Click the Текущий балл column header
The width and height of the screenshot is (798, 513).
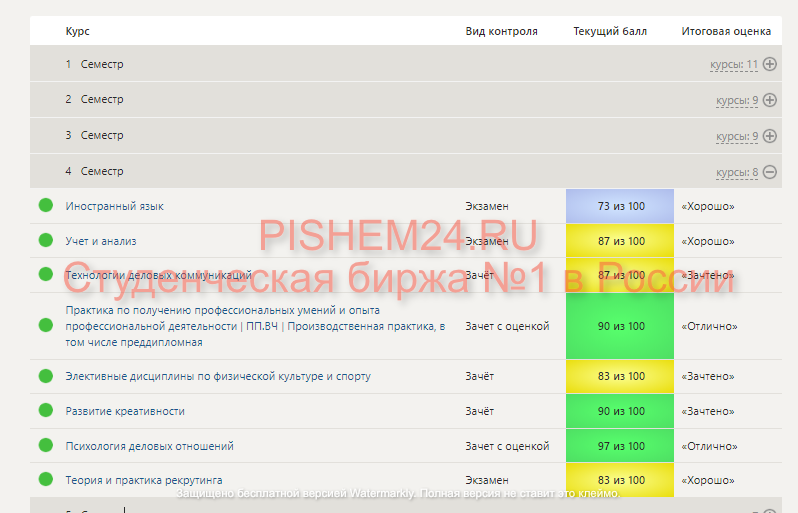click(x=610, y=31)
